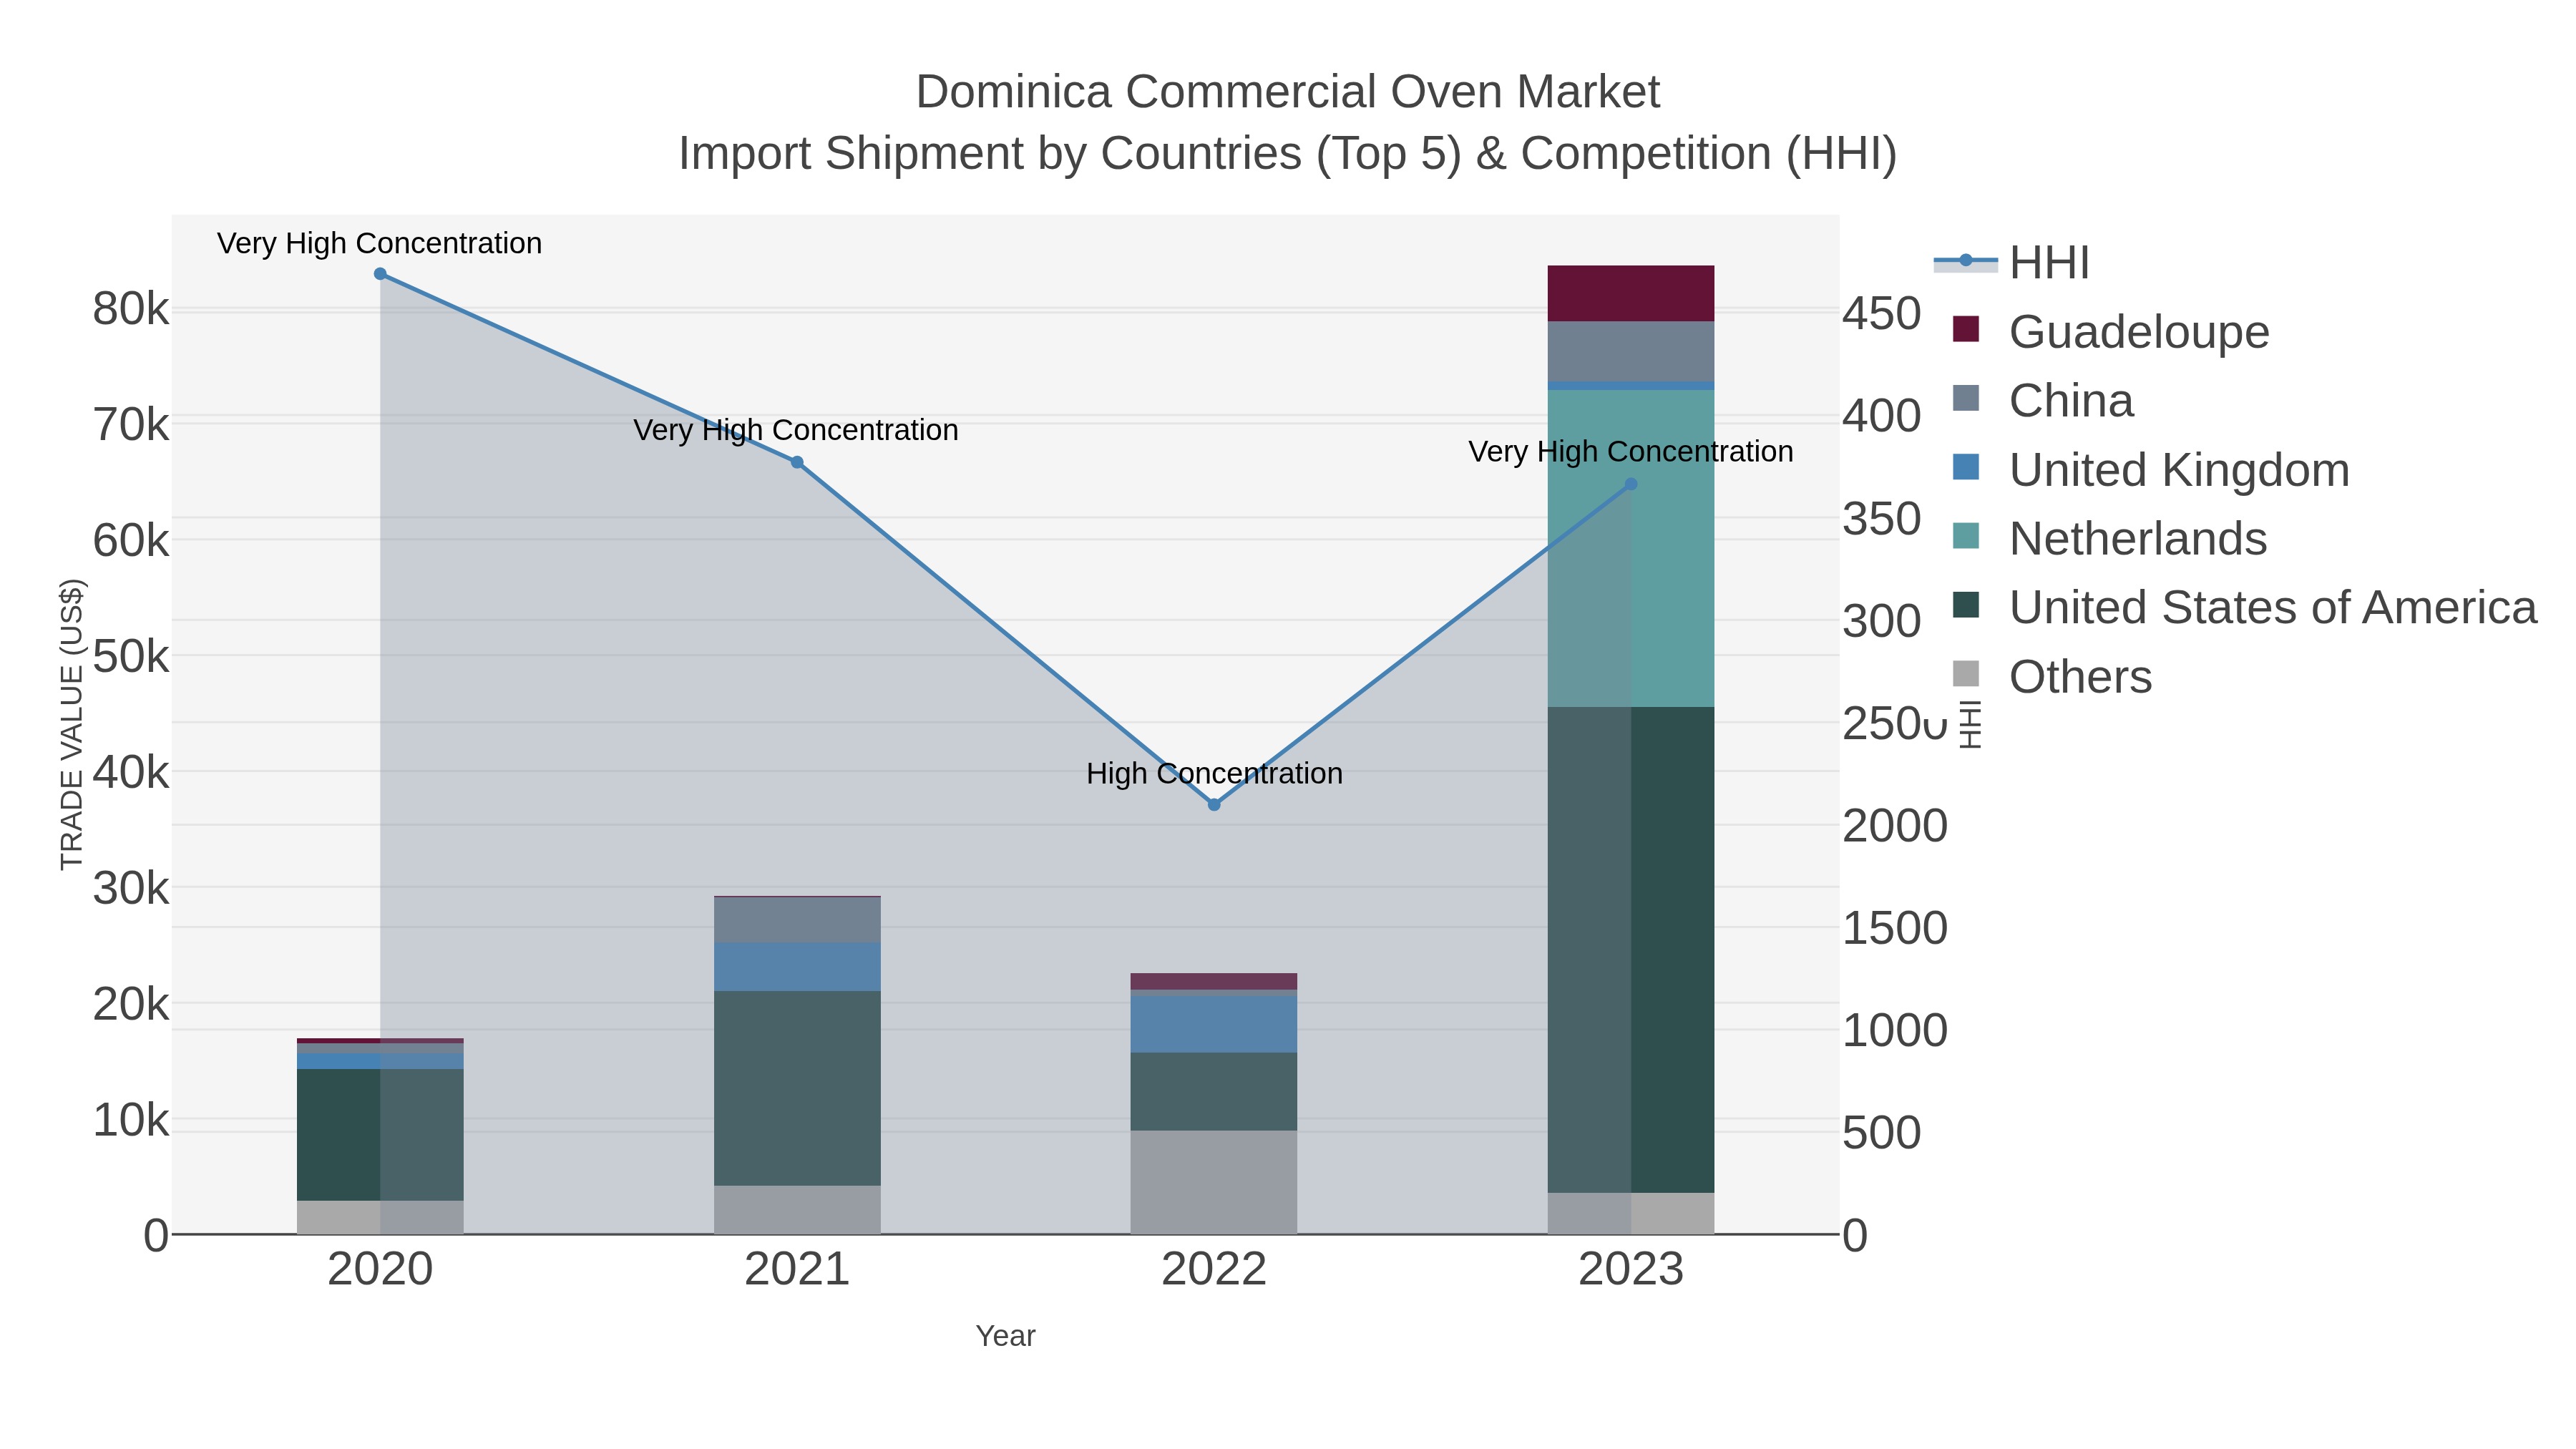Click the 2023 HHI data point
The image size is (2576, 1449).
tap(1631, 484)
